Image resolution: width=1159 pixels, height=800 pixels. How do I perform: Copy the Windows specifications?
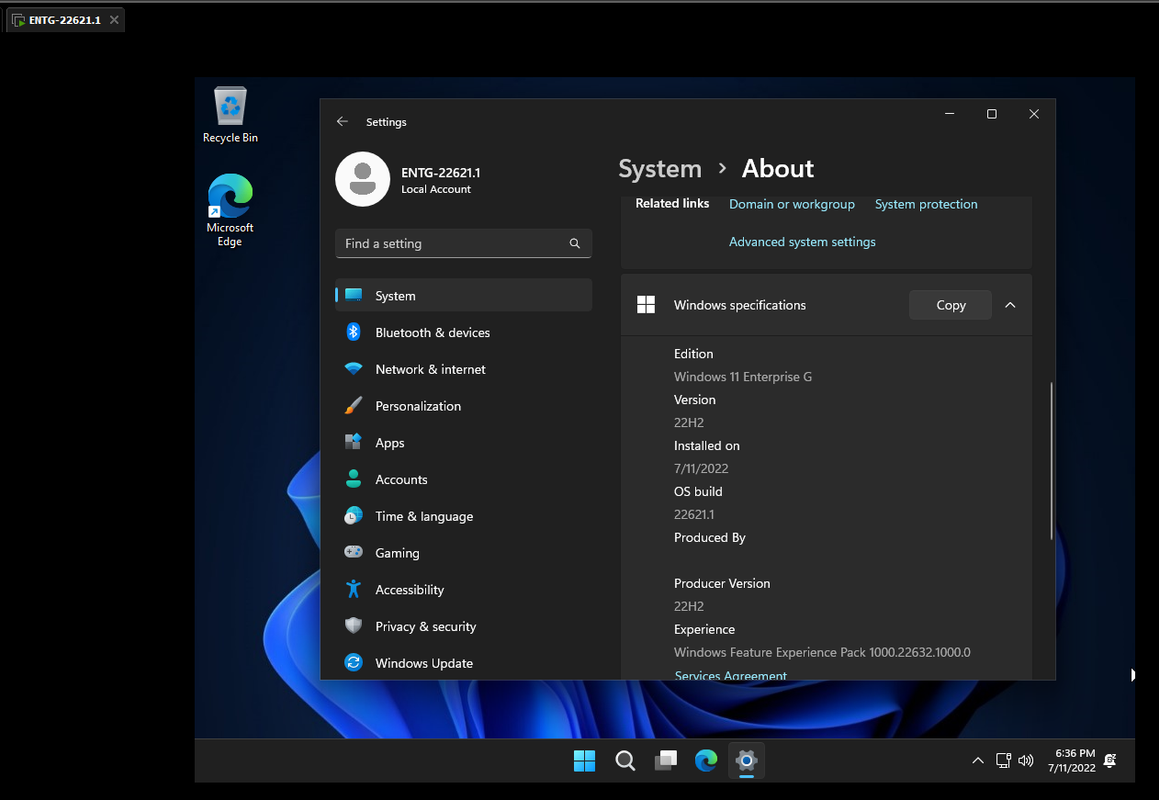(950, 305)
